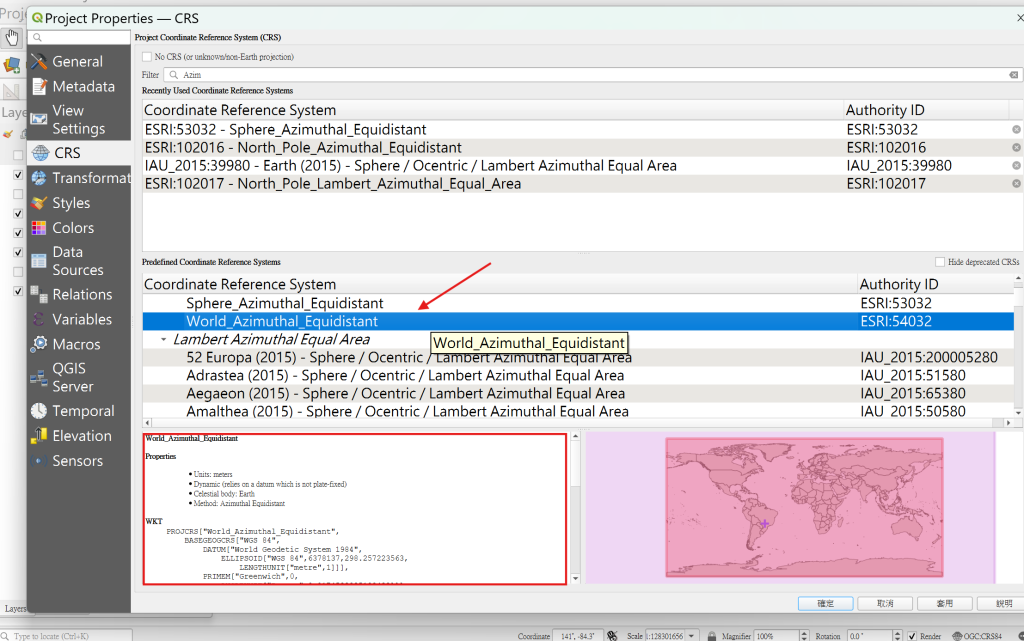Viewport: 1024px width, 641px height.
Task: Click the Coordinate field in status bar
Action: click(577, 636)
